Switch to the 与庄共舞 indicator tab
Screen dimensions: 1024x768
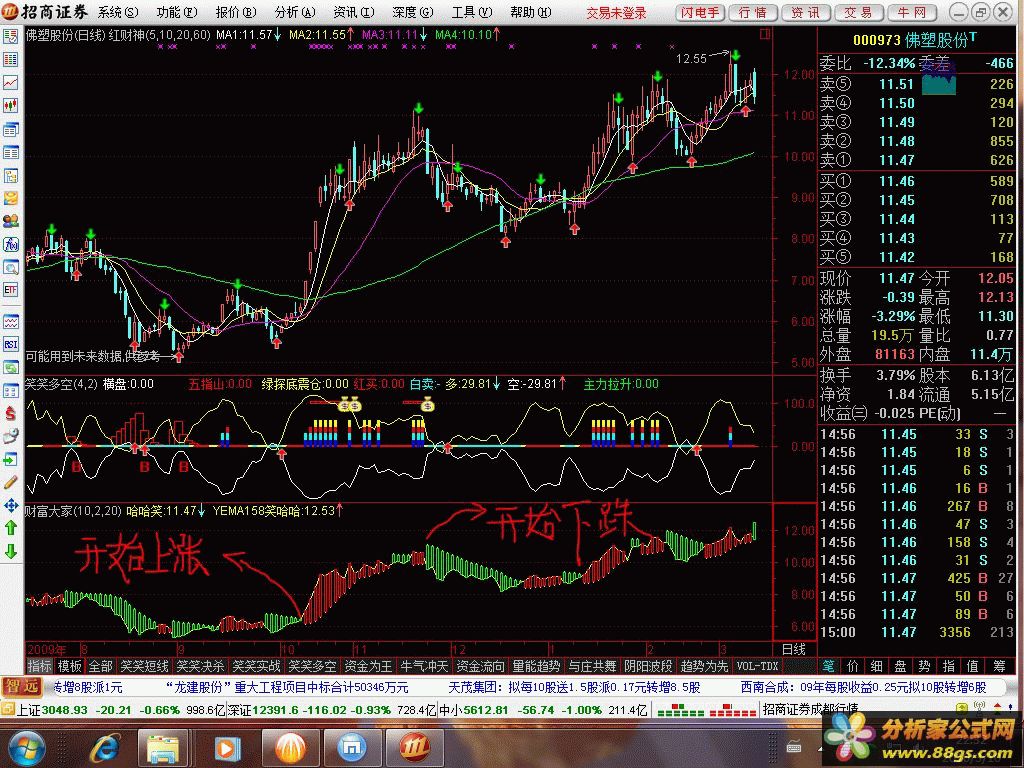tap(592, 666)
